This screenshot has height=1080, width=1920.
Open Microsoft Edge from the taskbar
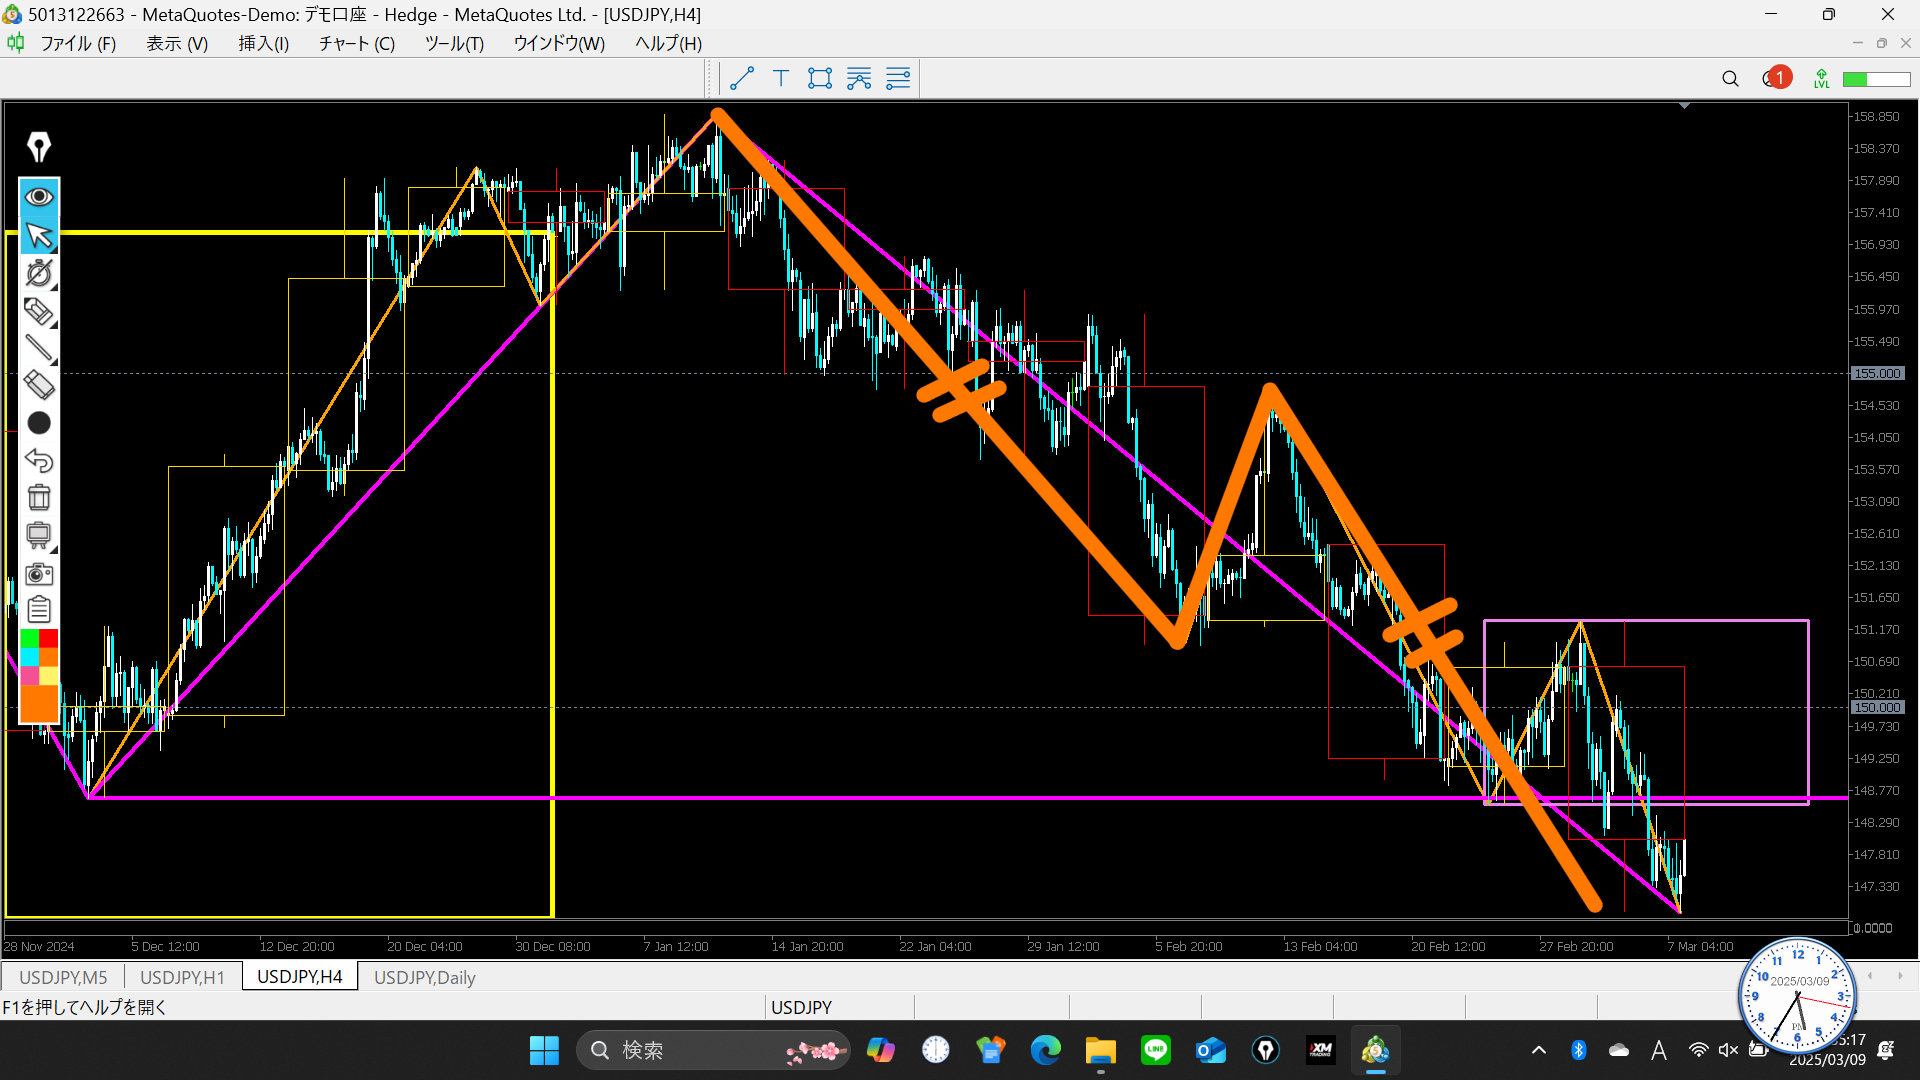pyautogui.click(x=1046, y=1050)
